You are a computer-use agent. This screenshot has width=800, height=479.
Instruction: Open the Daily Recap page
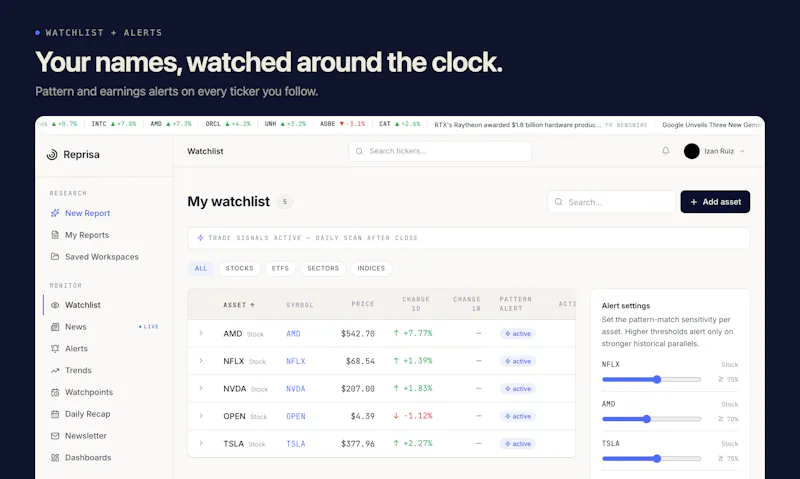87,414
